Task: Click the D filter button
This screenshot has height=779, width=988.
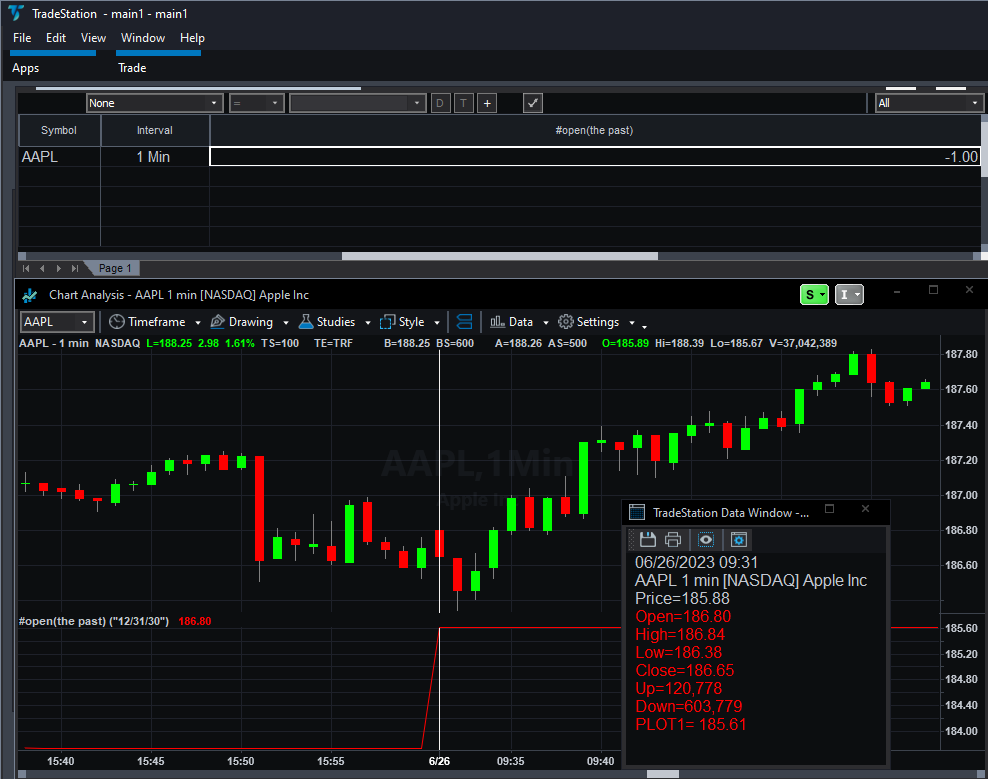Action: (440, 103)
